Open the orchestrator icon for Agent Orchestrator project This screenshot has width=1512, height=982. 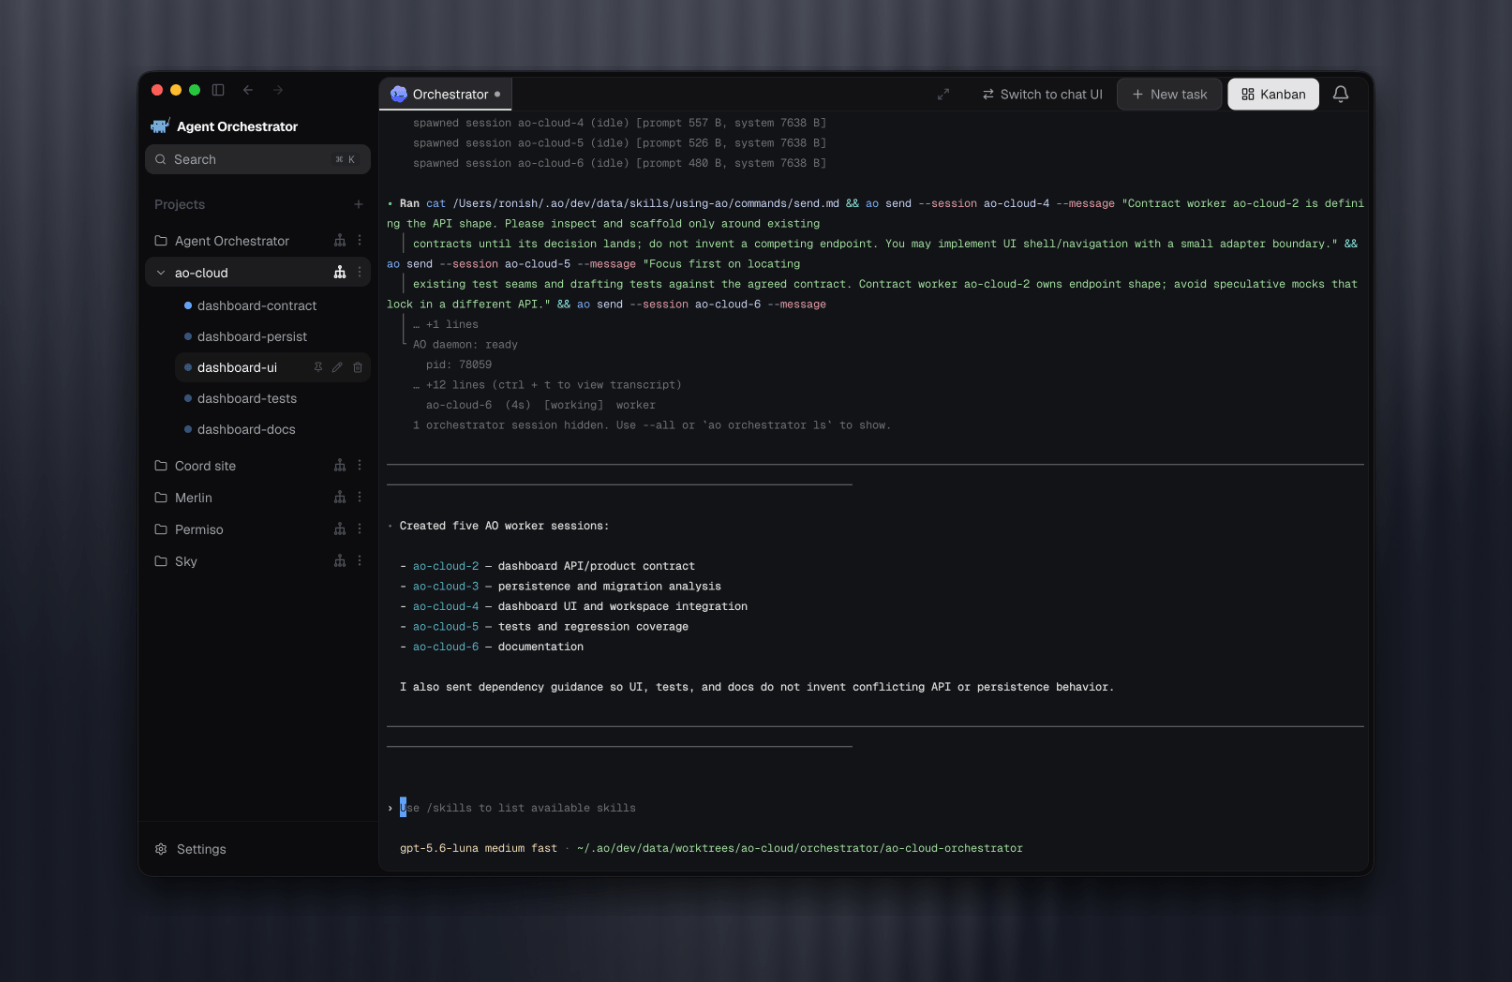(340, 241)
